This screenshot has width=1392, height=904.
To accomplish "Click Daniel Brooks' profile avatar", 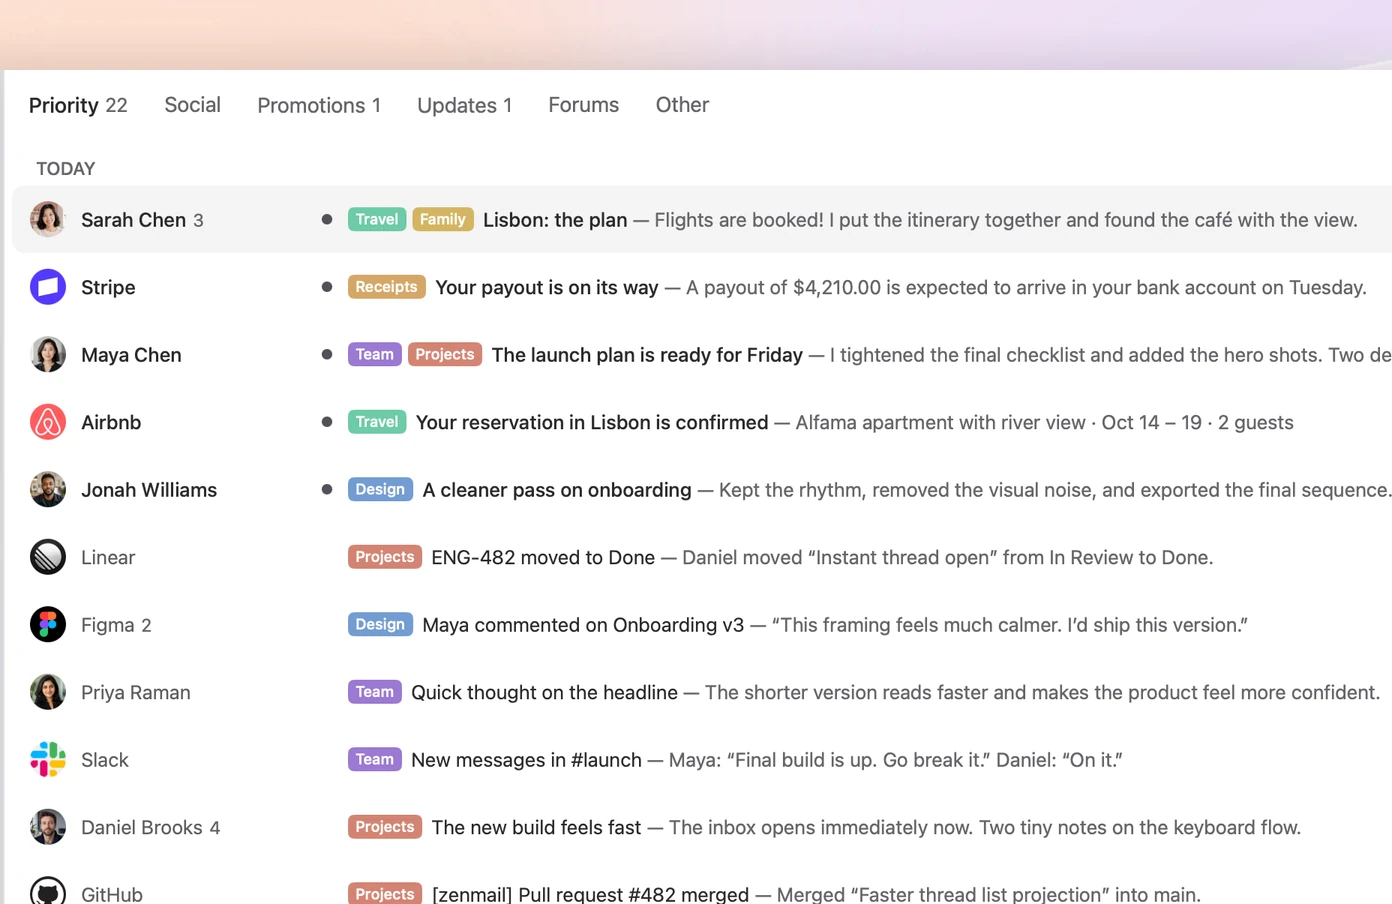I will 48,827.
